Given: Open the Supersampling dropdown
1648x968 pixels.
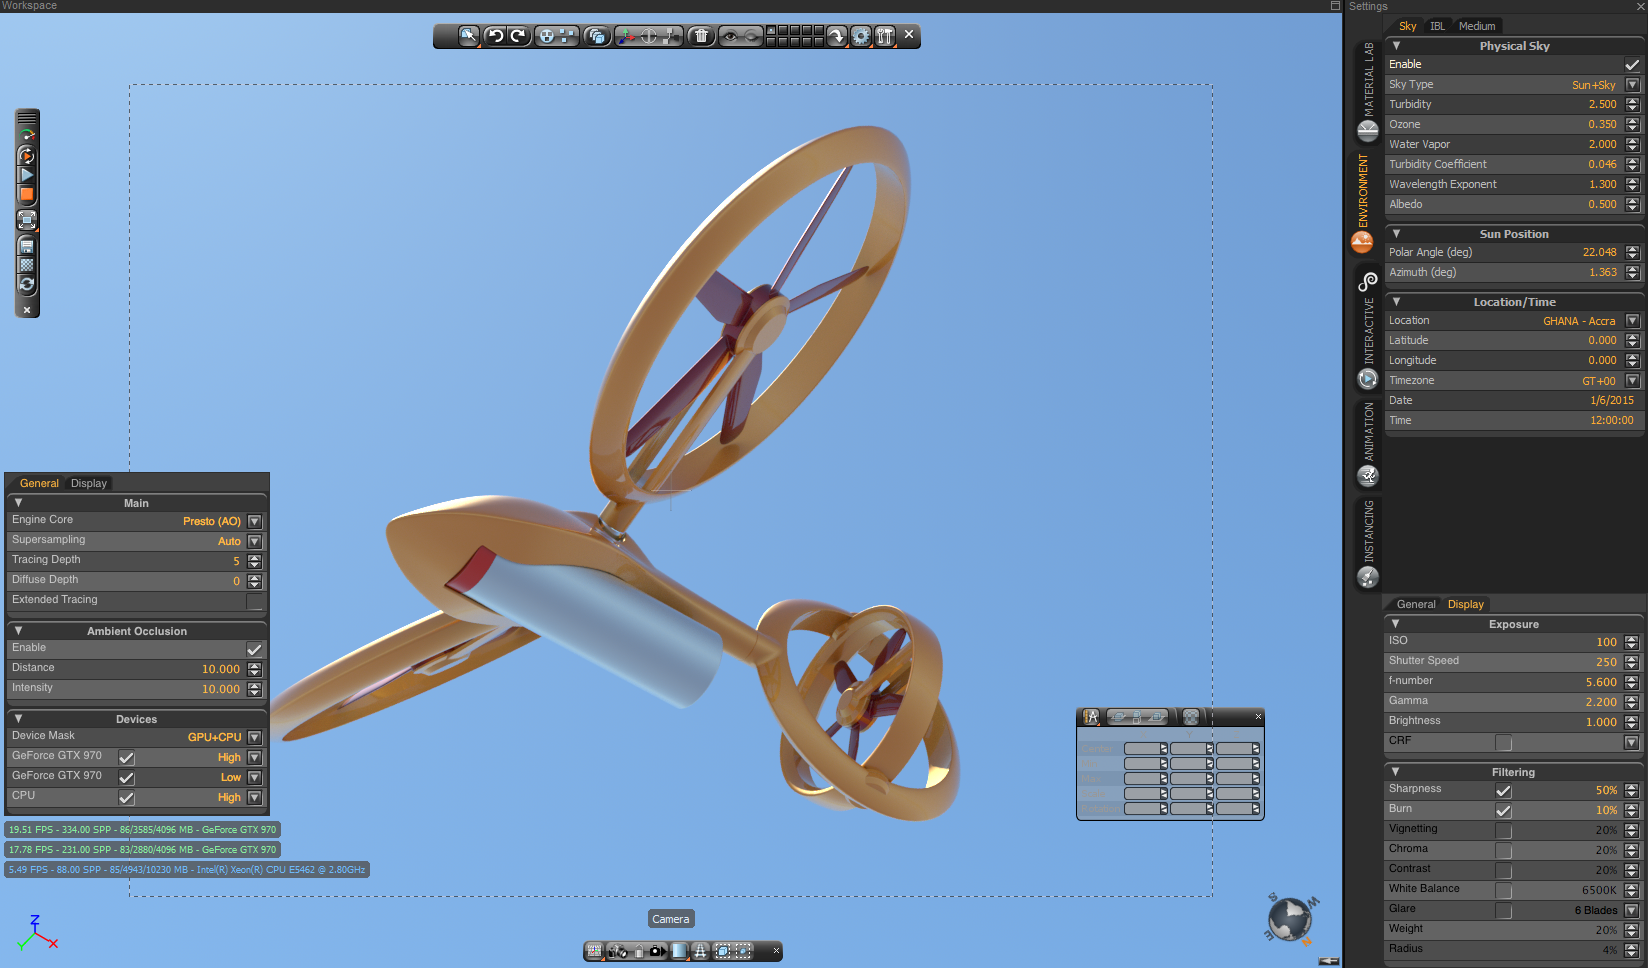Looking at the screenshot, I should point(254,541).
